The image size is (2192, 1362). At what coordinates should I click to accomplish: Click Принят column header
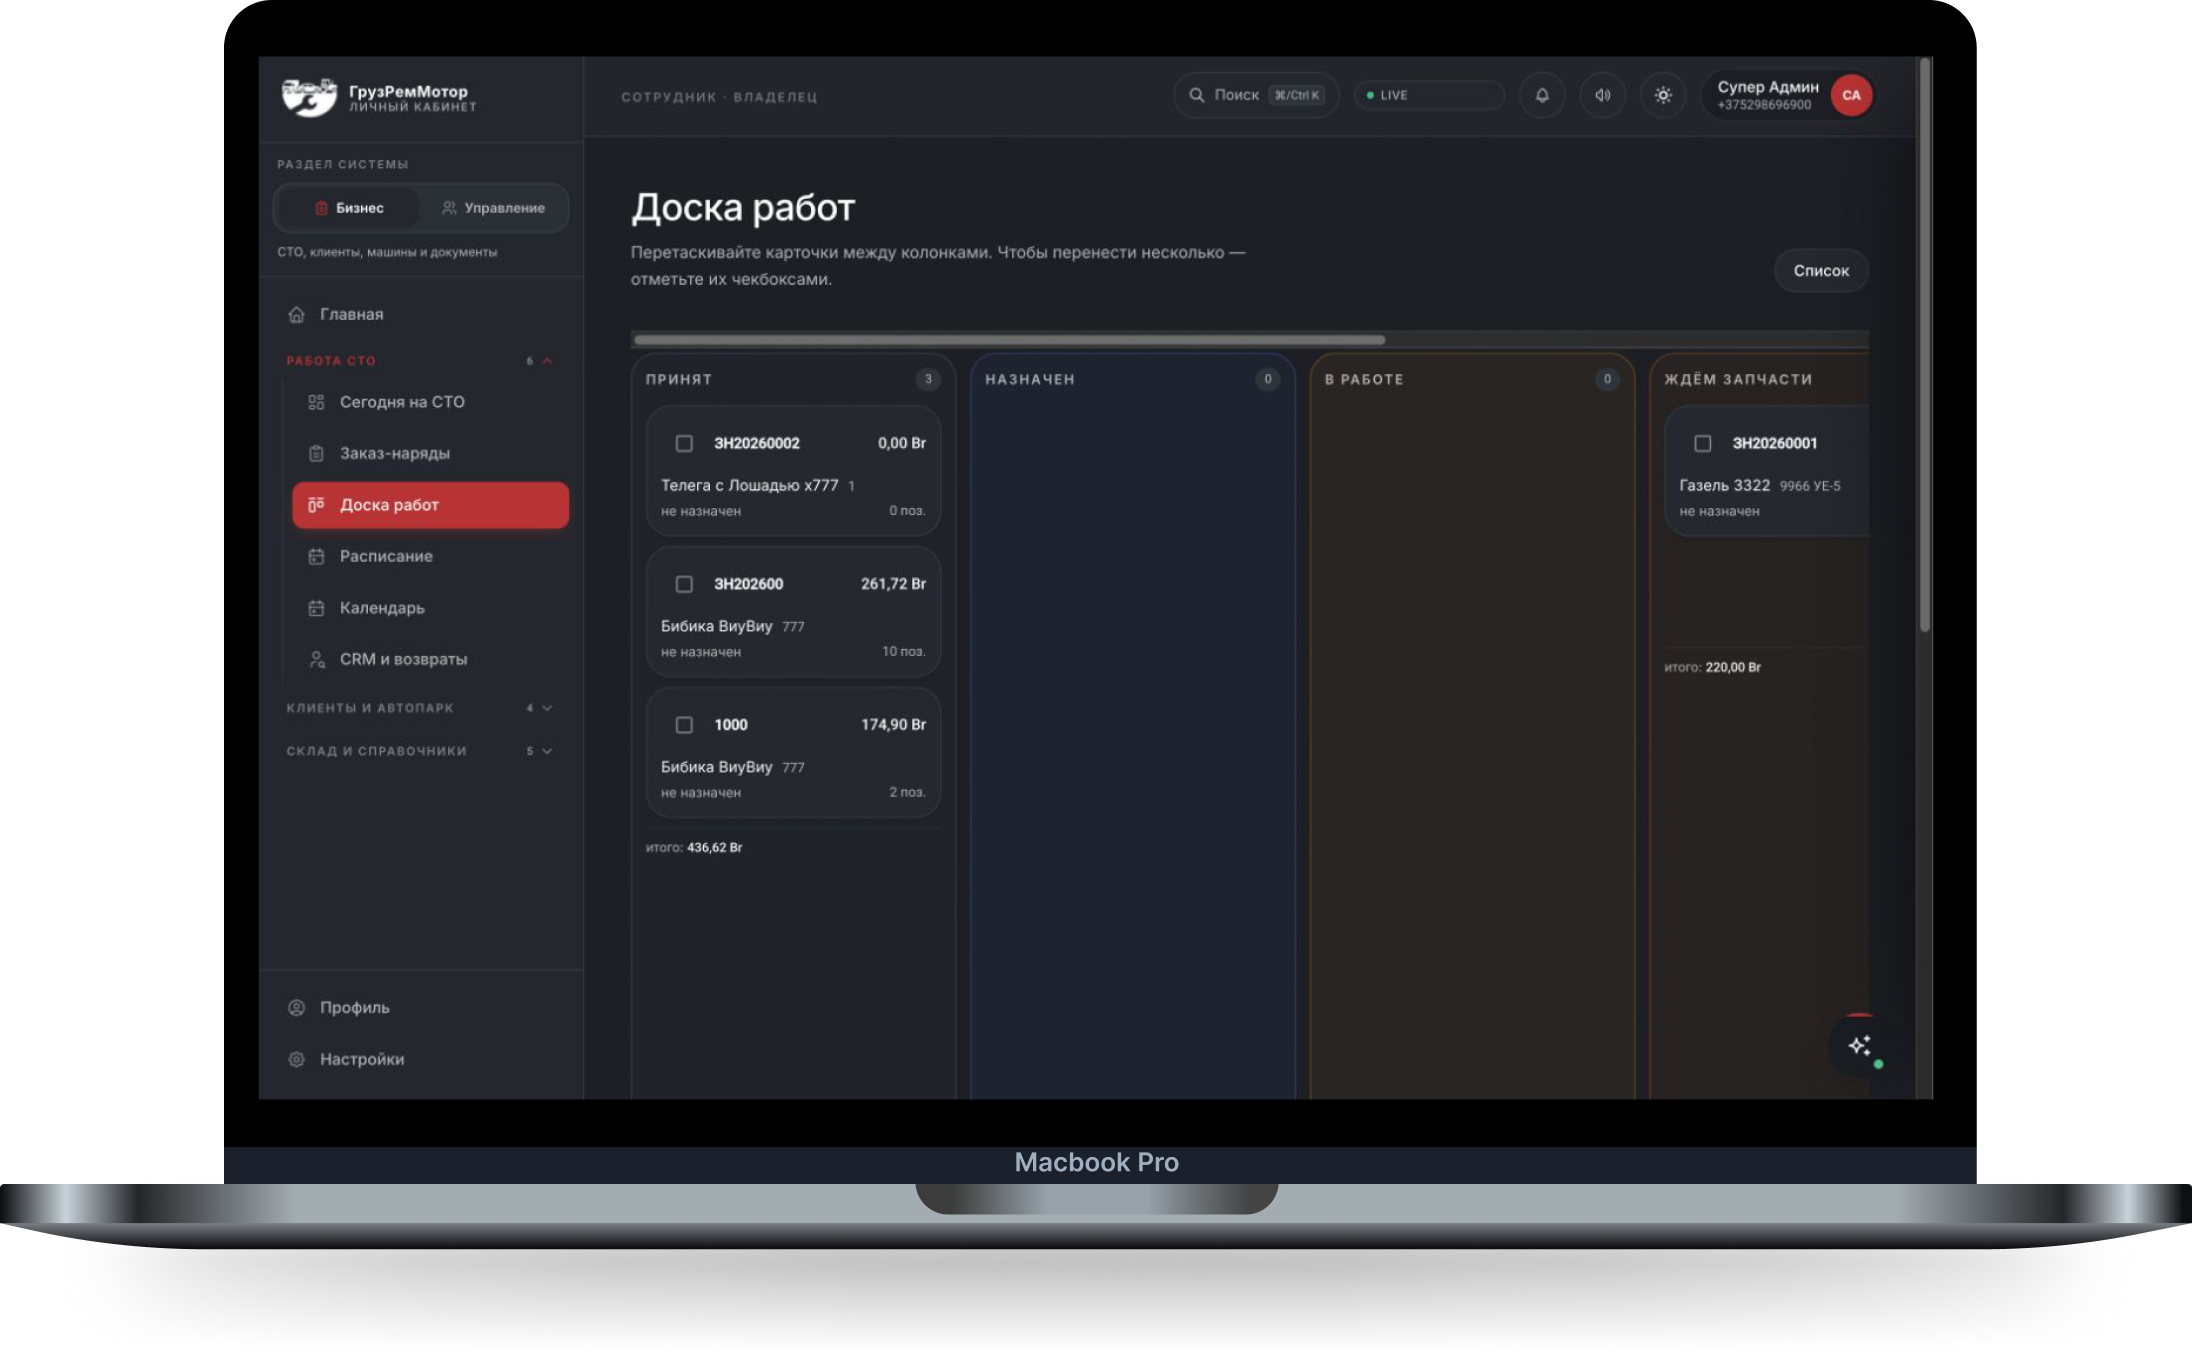pyautogui.click(x=679, y=380)
